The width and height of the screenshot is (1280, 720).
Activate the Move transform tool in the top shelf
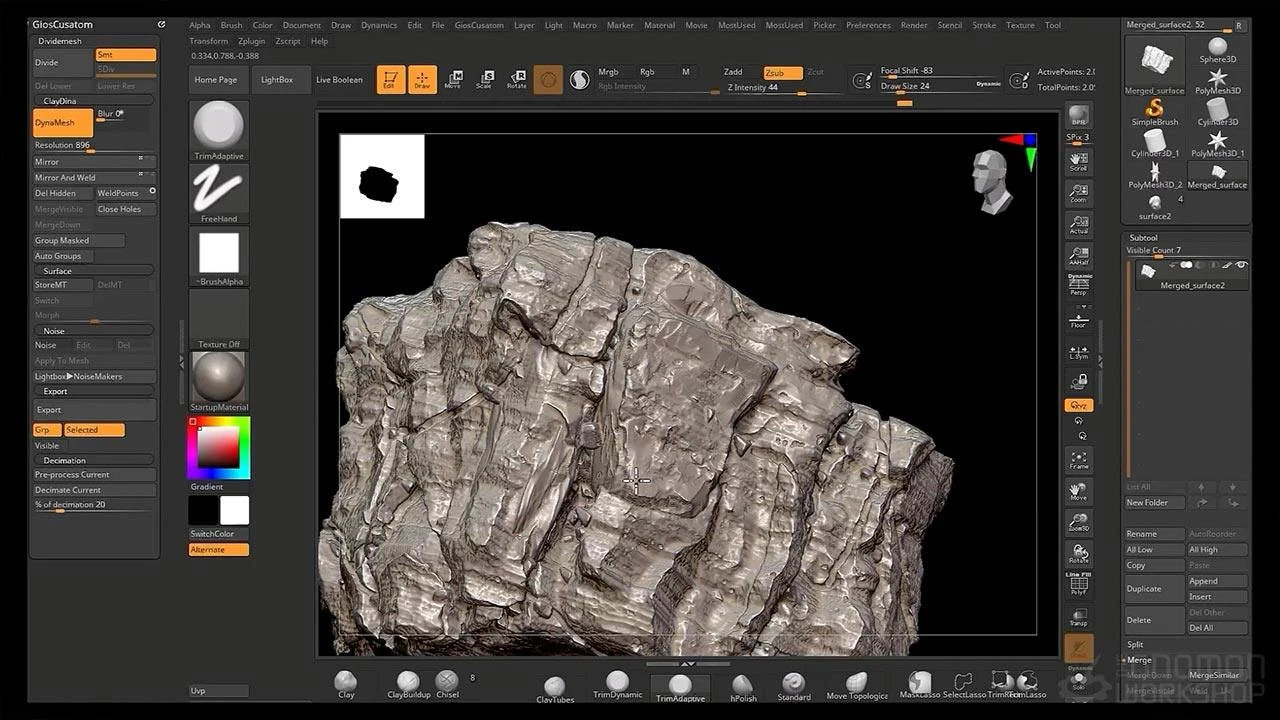tap(453, 80)
